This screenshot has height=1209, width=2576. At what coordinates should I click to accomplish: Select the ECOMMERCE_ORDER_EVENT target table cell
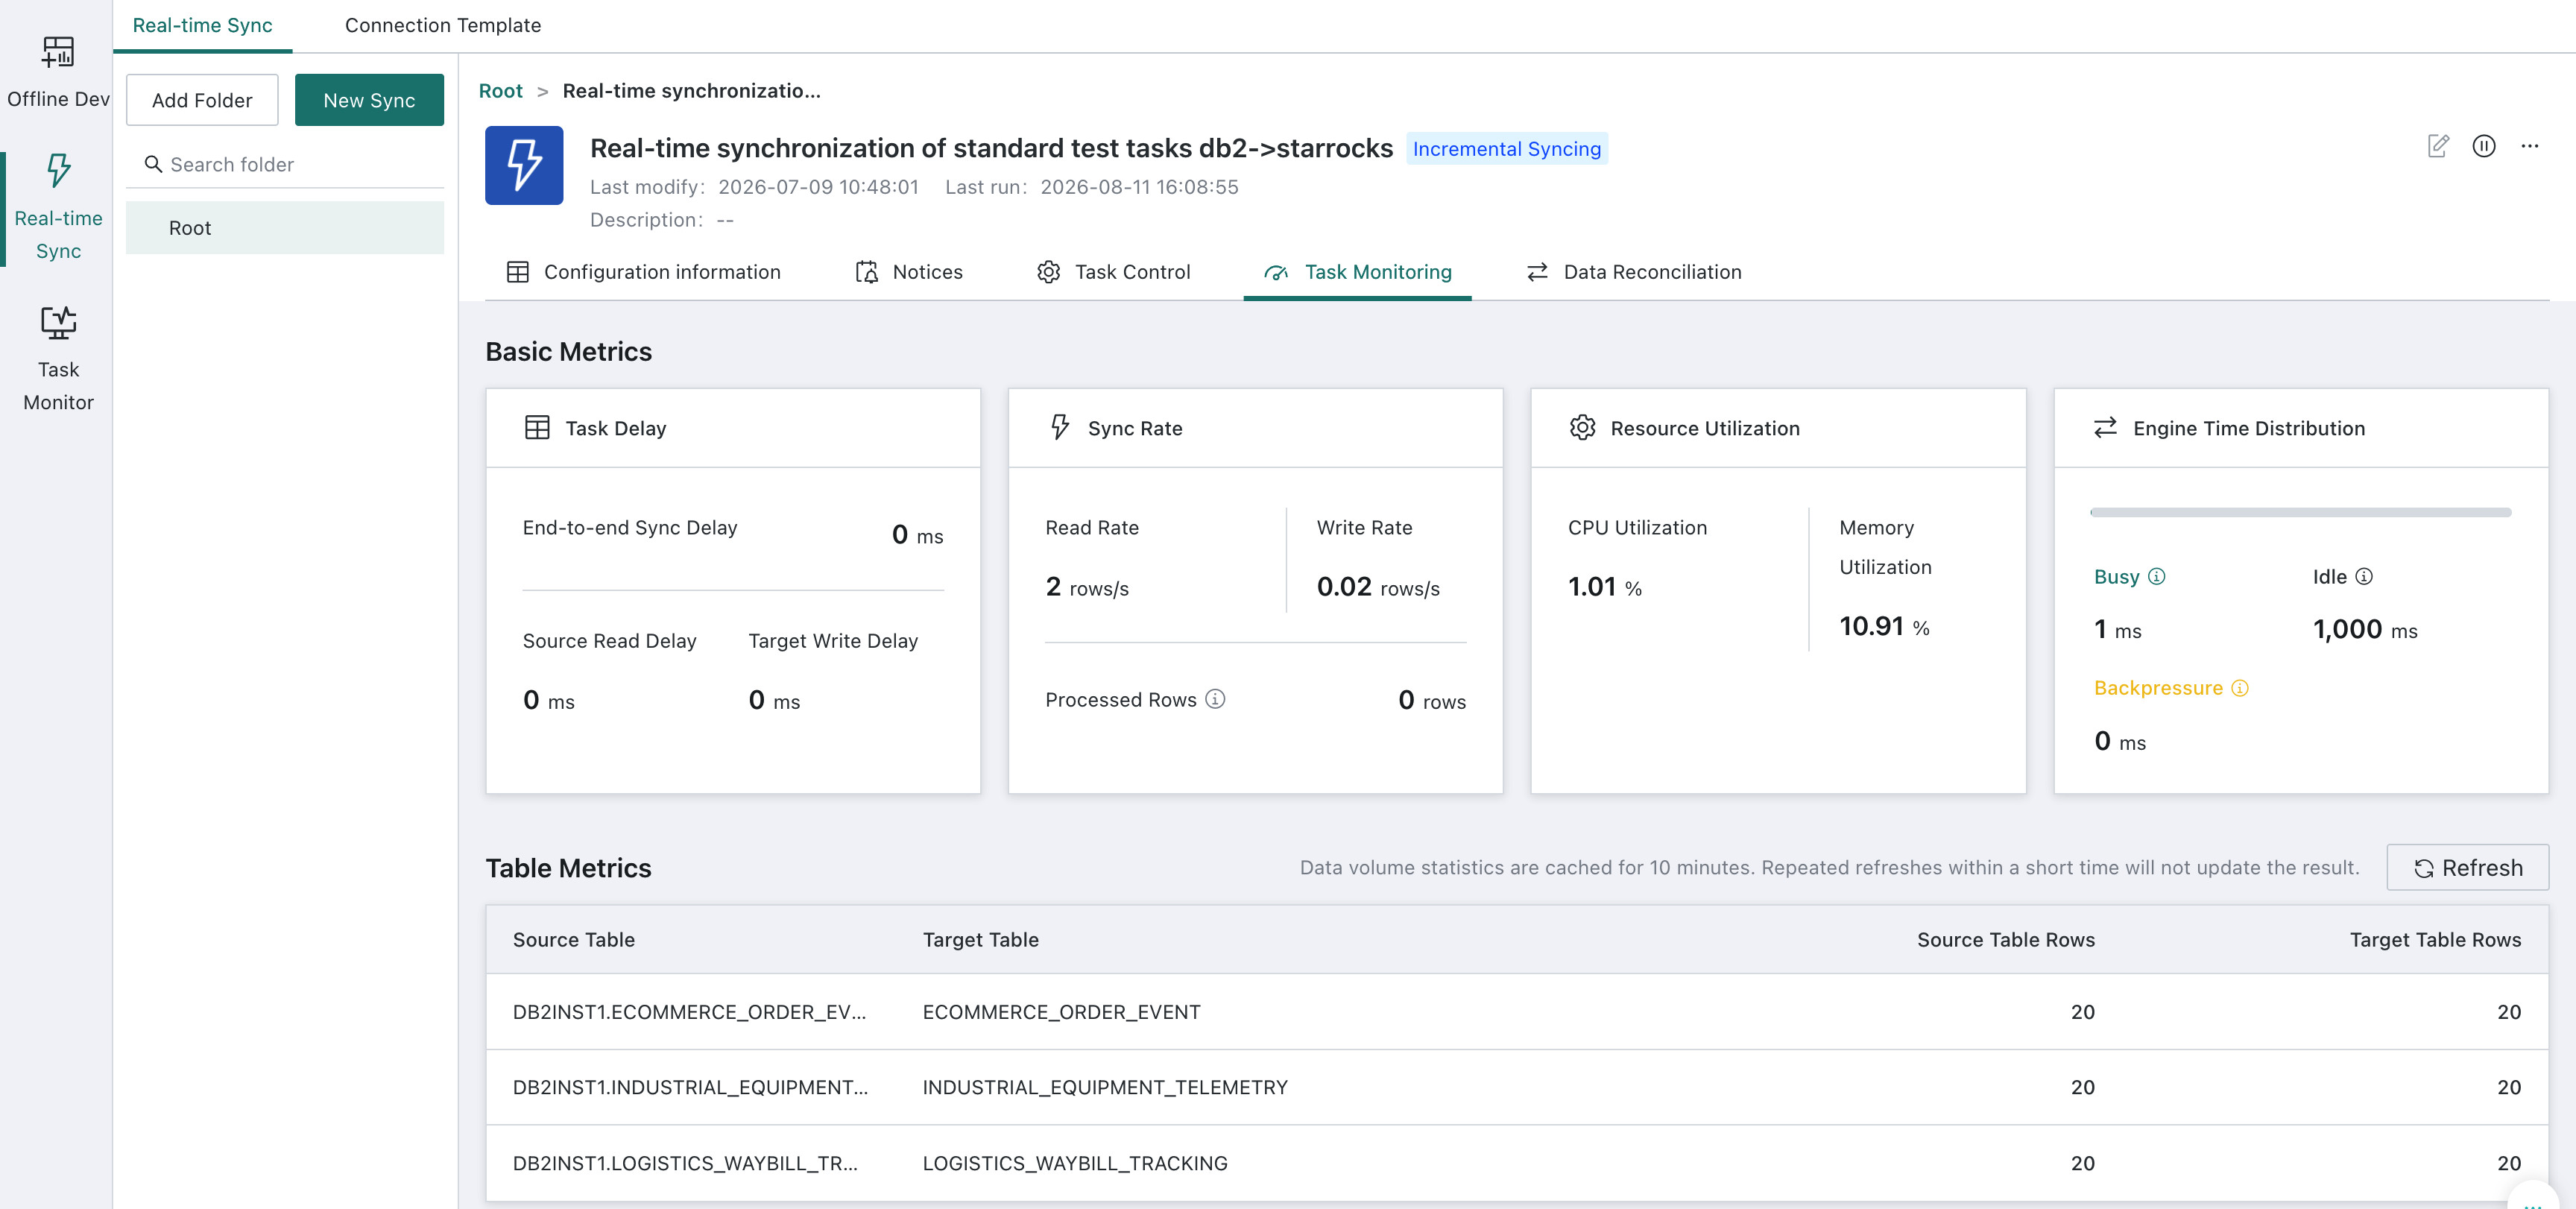[x=1061, y=1012]
